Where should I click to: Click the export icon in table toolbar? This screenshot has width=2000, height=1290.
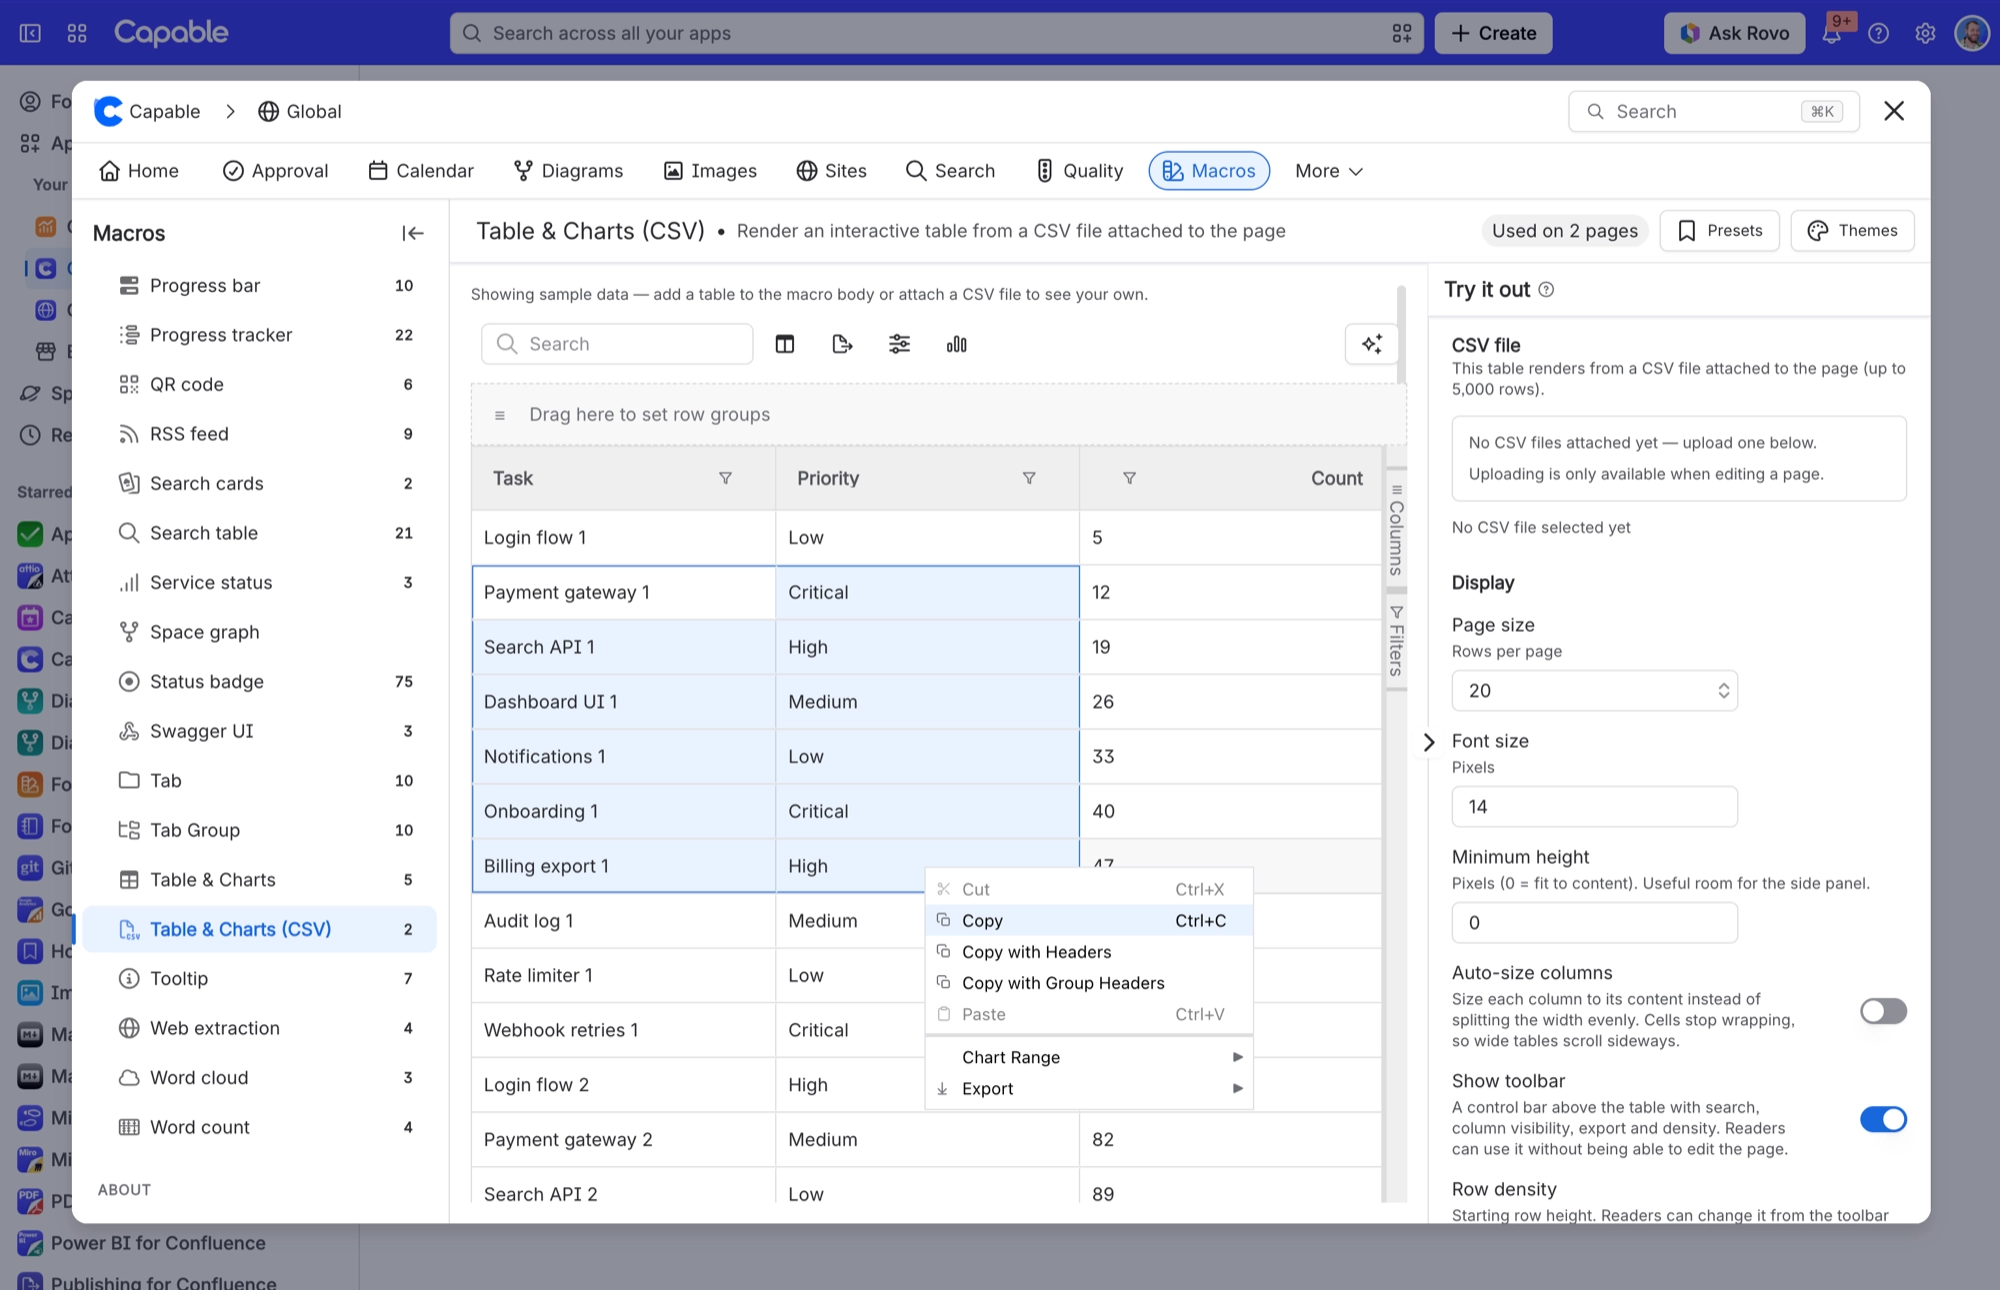point(842,344)
